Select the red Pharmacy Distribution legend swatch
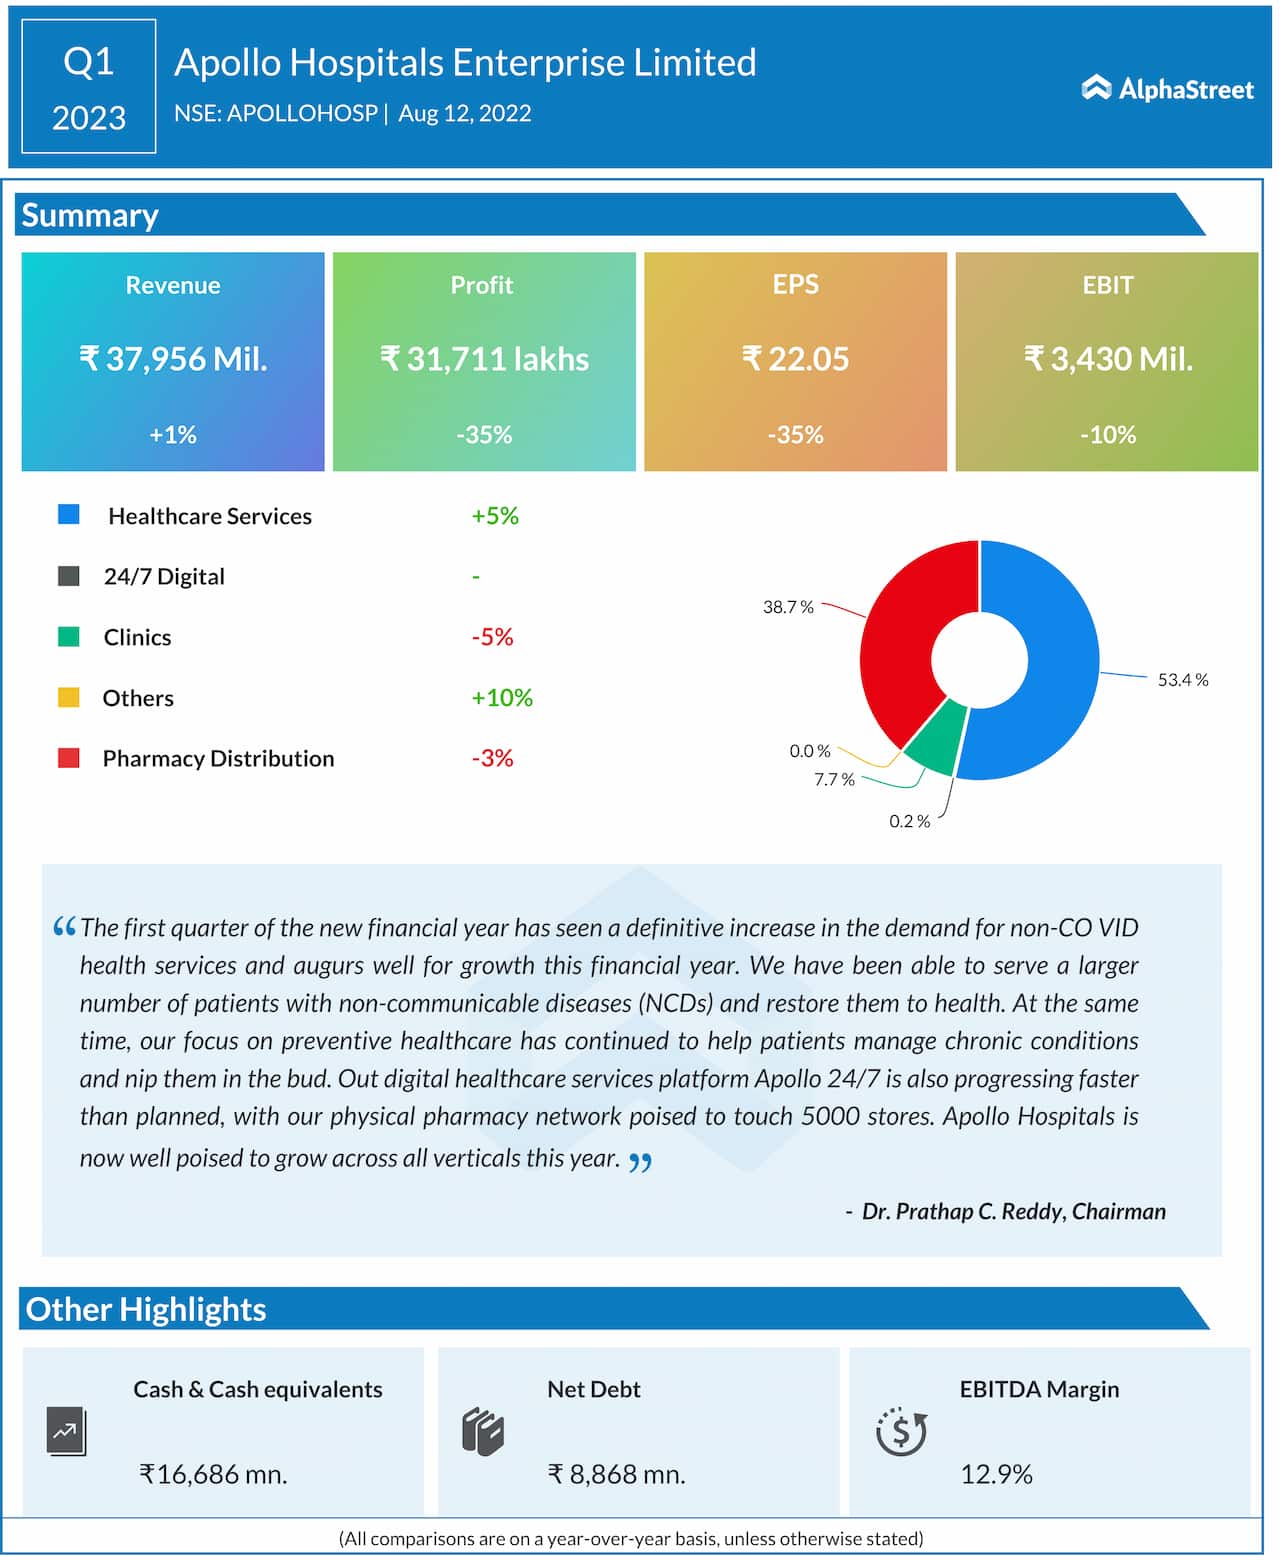The height and width of the screenshot is (1560, 1280). tap(68, 758)
